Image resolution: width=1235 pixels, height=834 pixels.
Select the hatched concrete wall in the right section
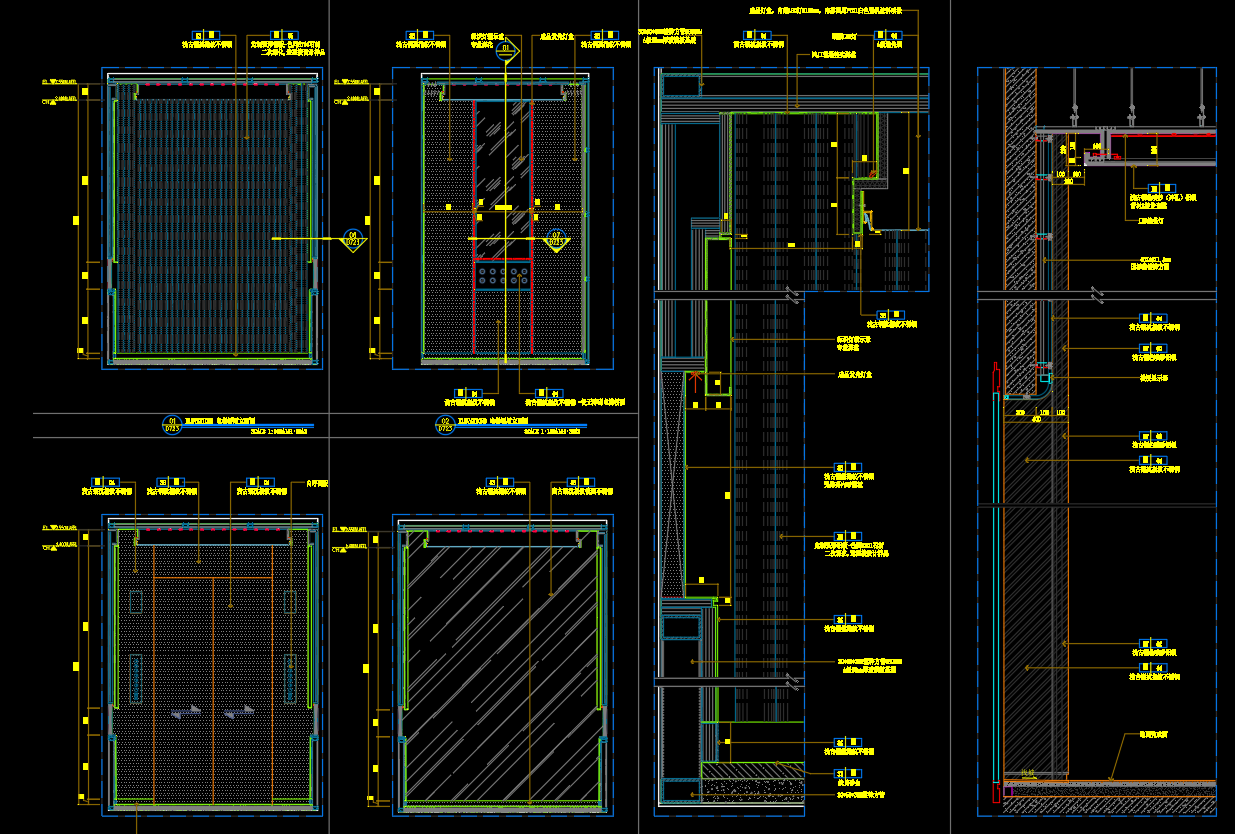click(x=1020, y=230)
